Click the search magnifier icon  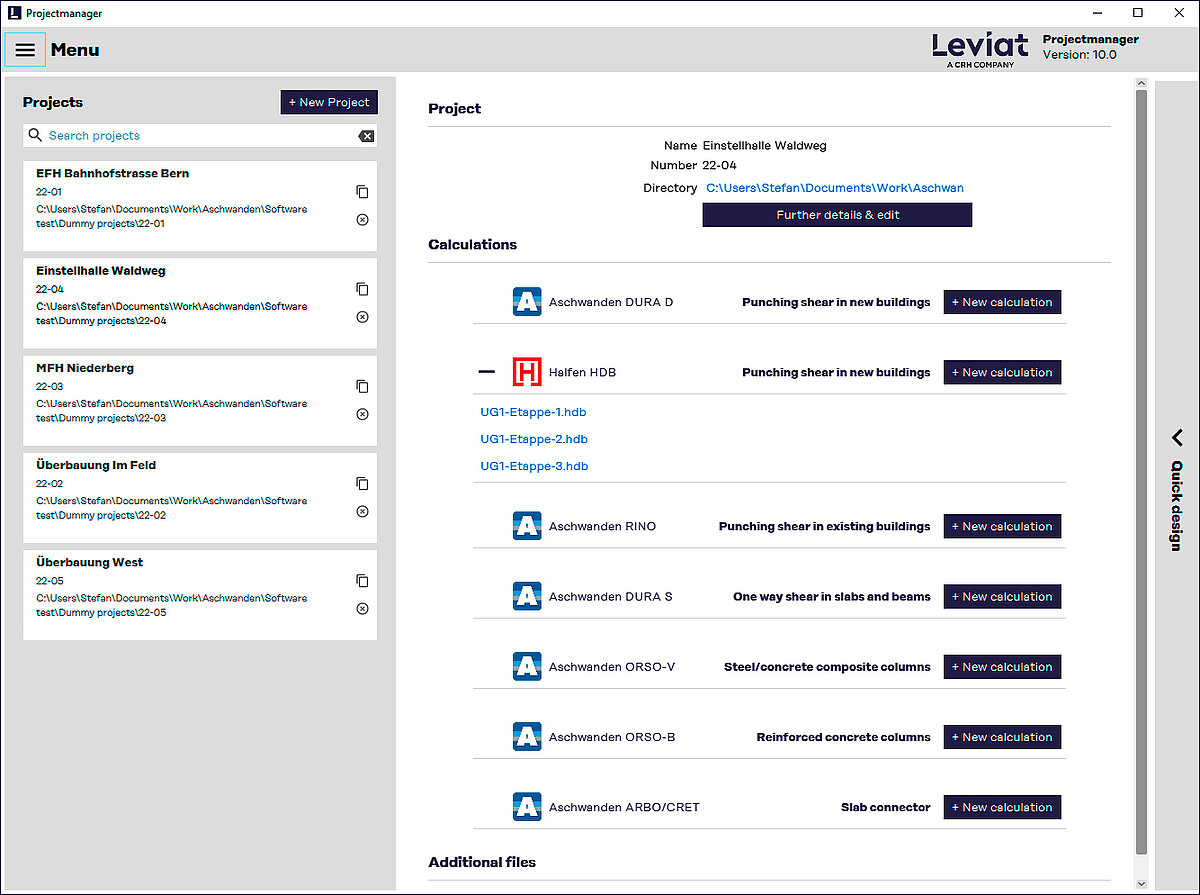click(x=36, y=135)
